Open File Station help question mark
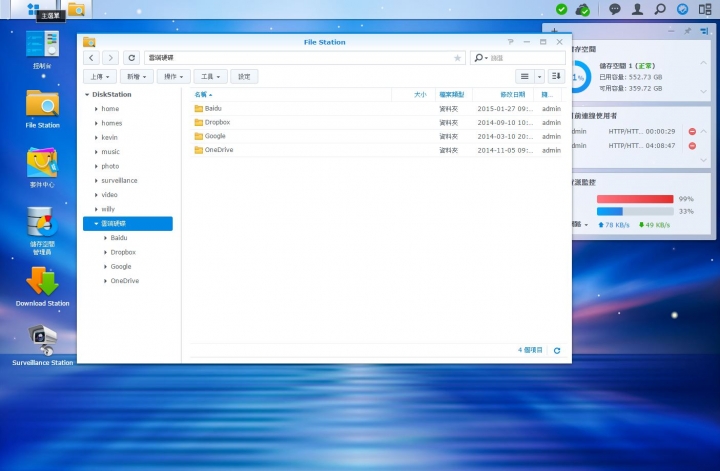720x471 pixels. (511, 42)
